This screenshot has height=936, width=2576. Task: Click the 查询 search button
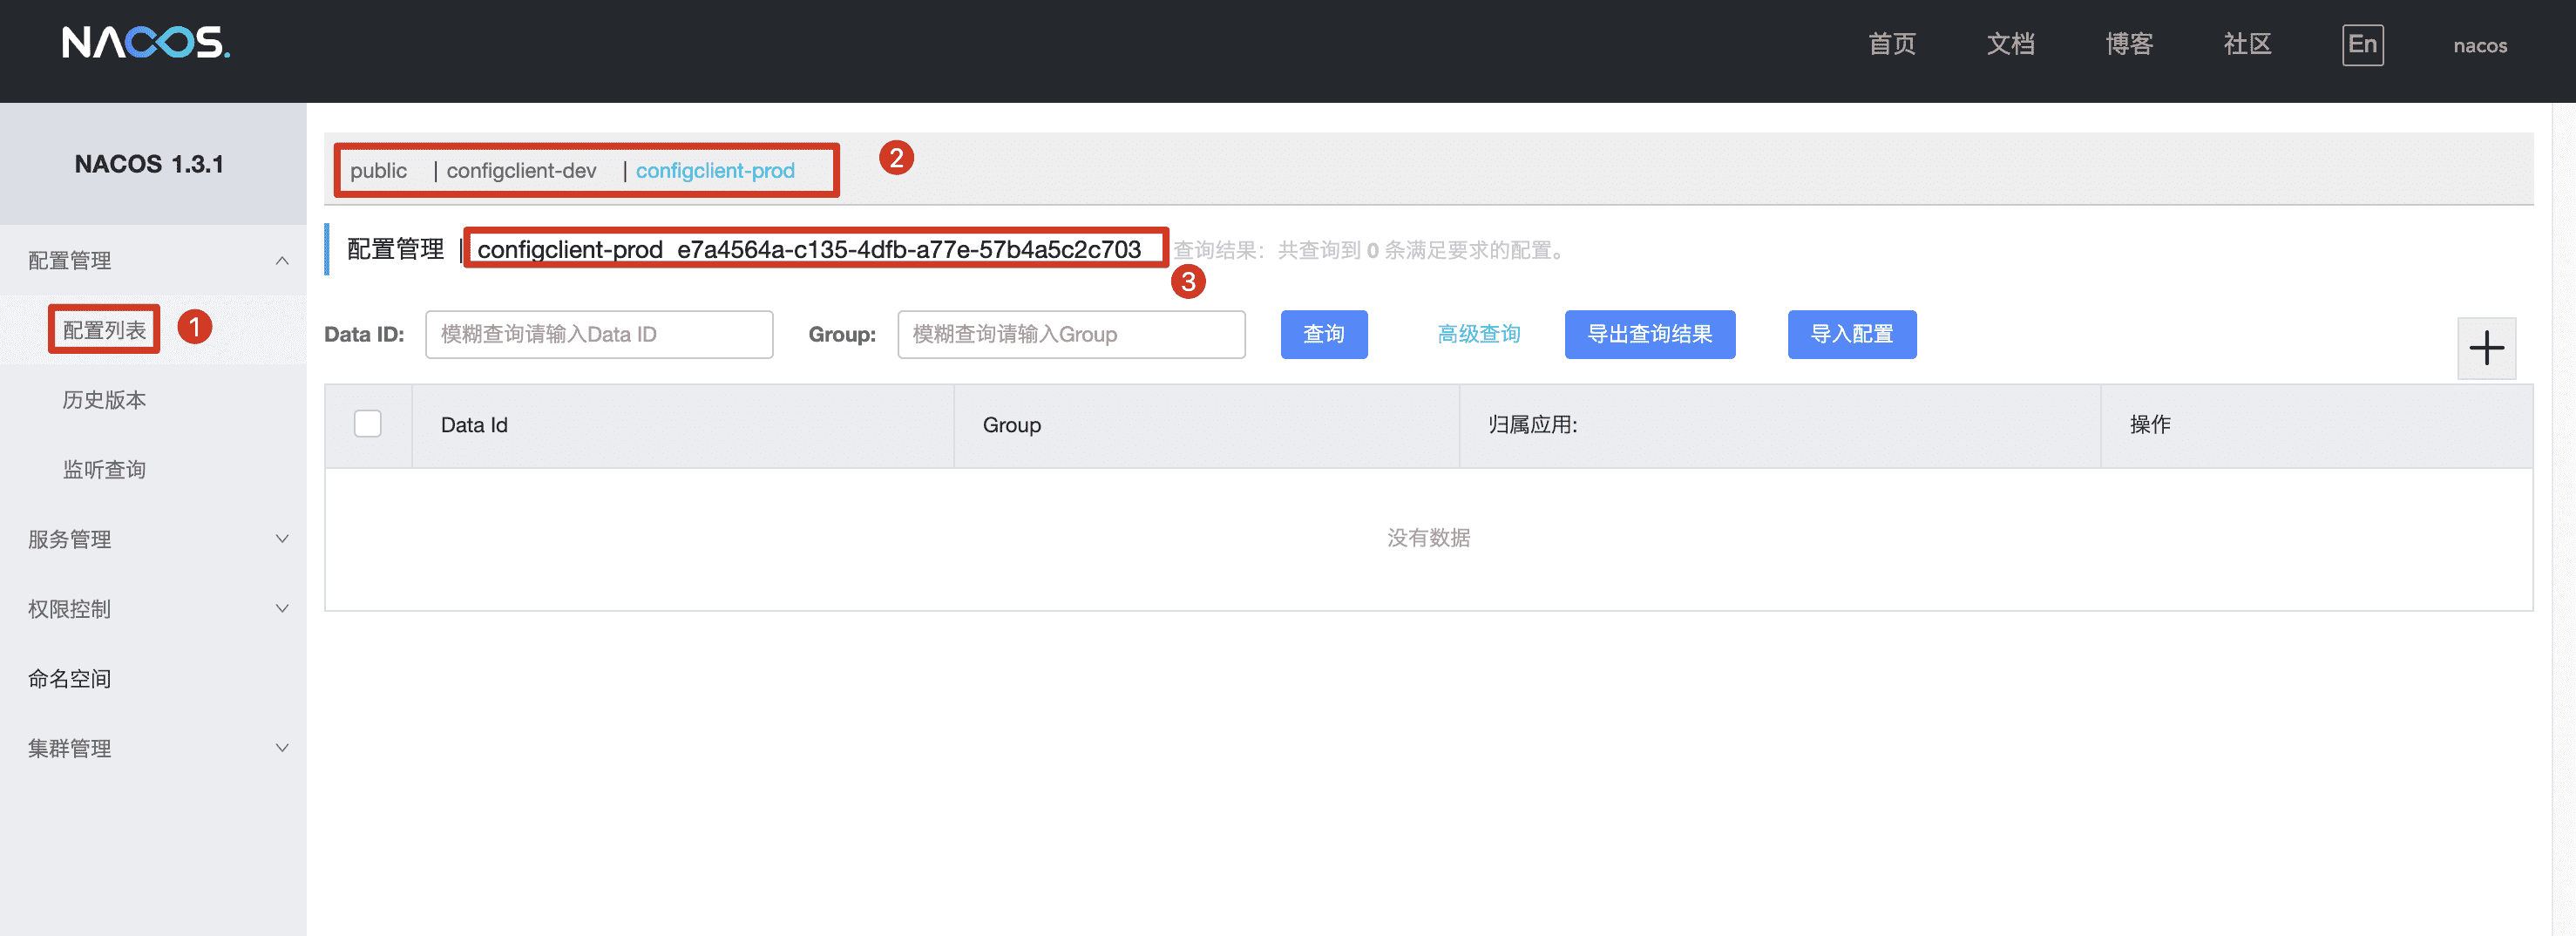[1323, 335]
